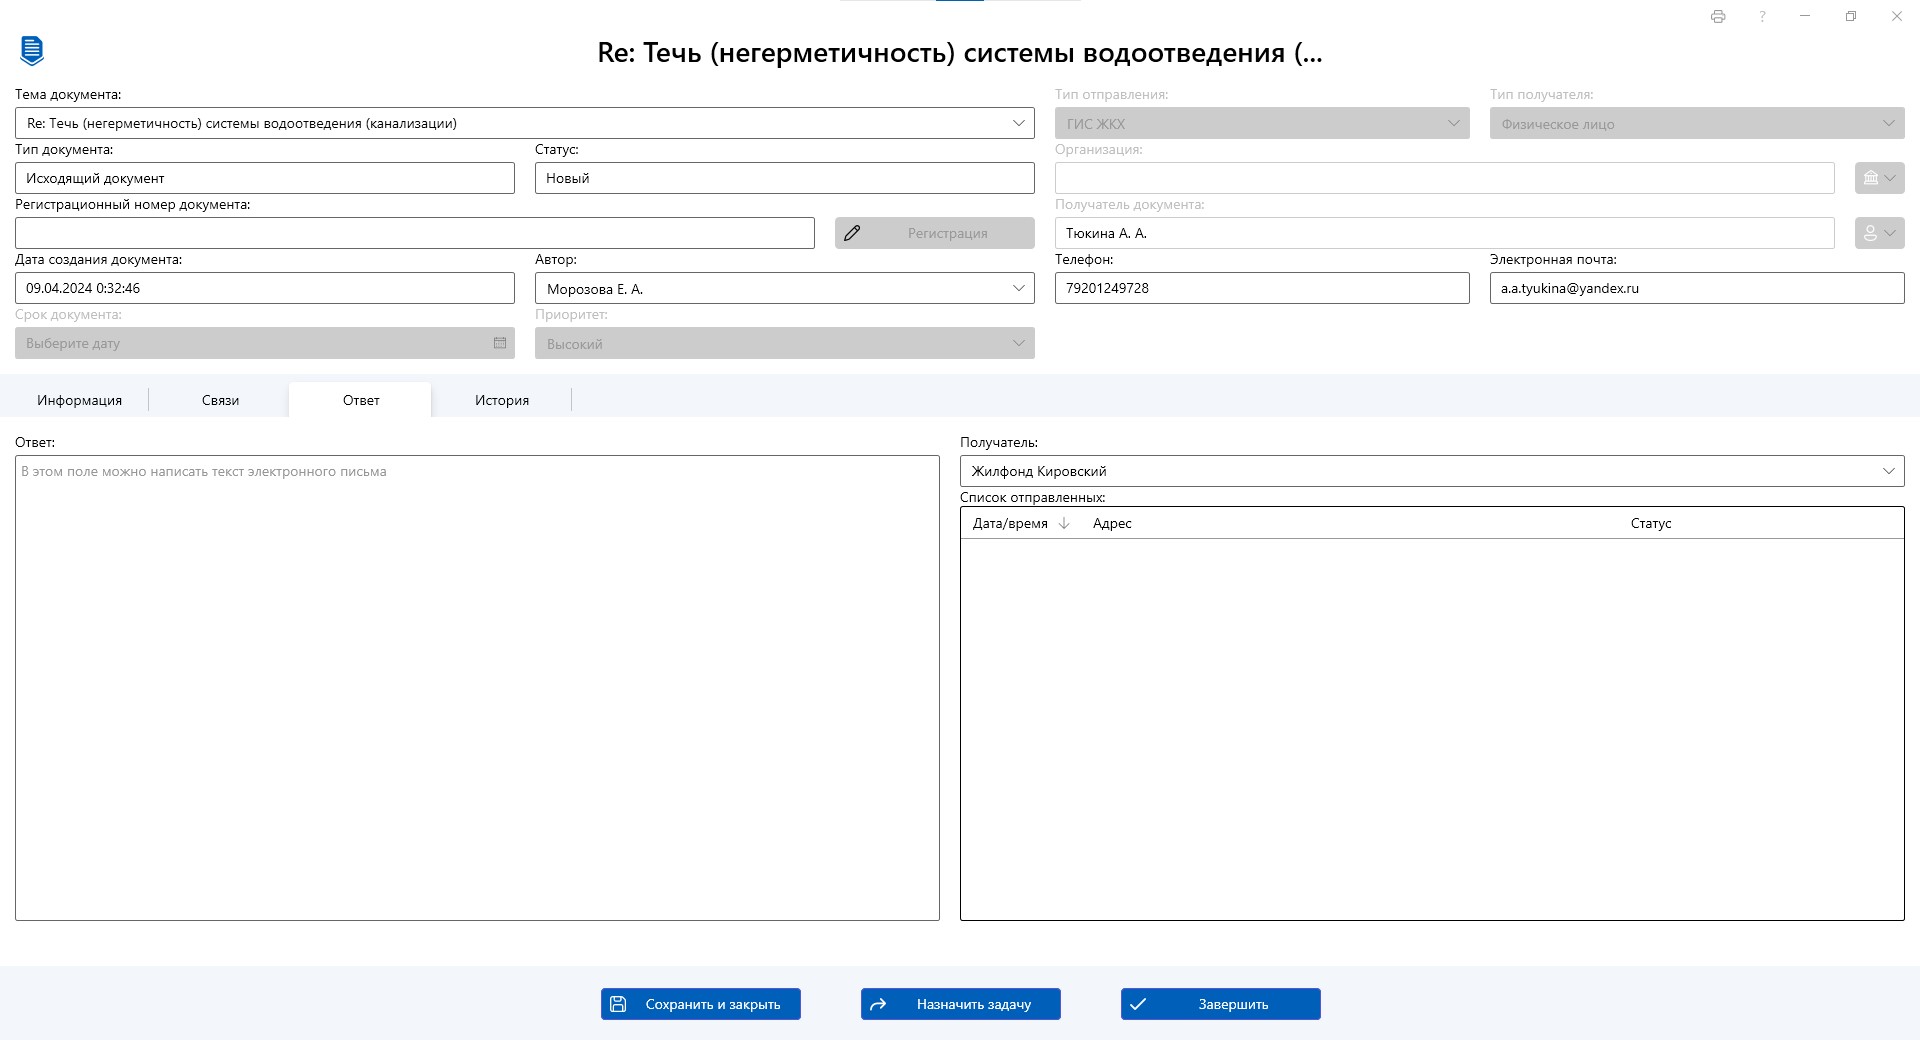This screenshot has width=1920, height=1040.
Task: Click the Организация input field
Action: (1445, 178)
